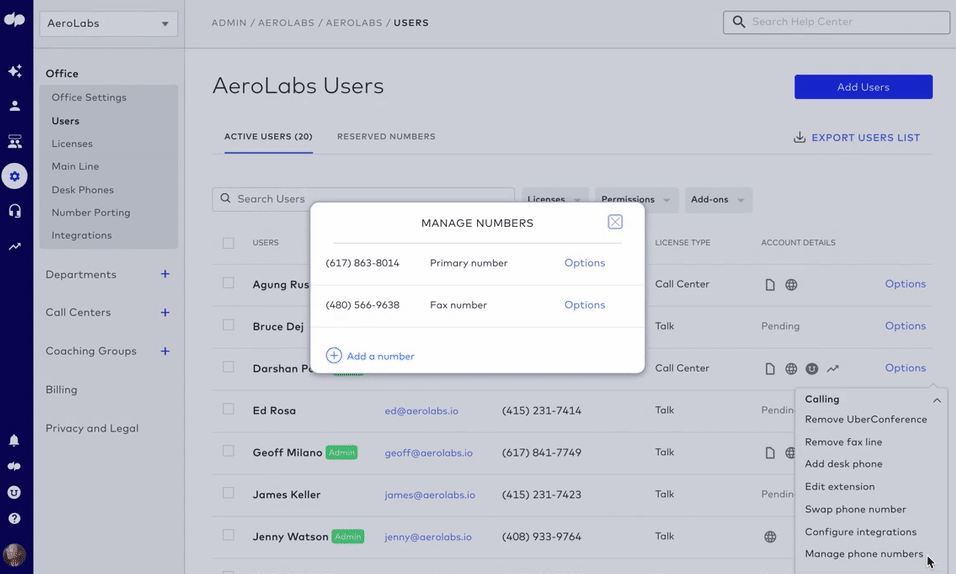The height and width of the screenshot is (574, 956).
Task: Check the Bruce Dej row checkbox
Action: [x=228, y=325]
